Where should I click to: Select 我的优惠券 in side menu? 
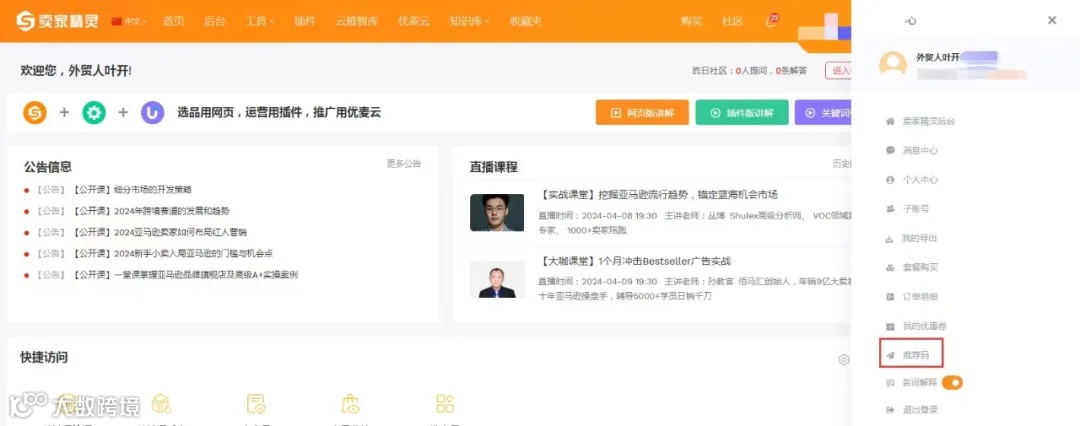pyautogui.click(x=924, y=326)
